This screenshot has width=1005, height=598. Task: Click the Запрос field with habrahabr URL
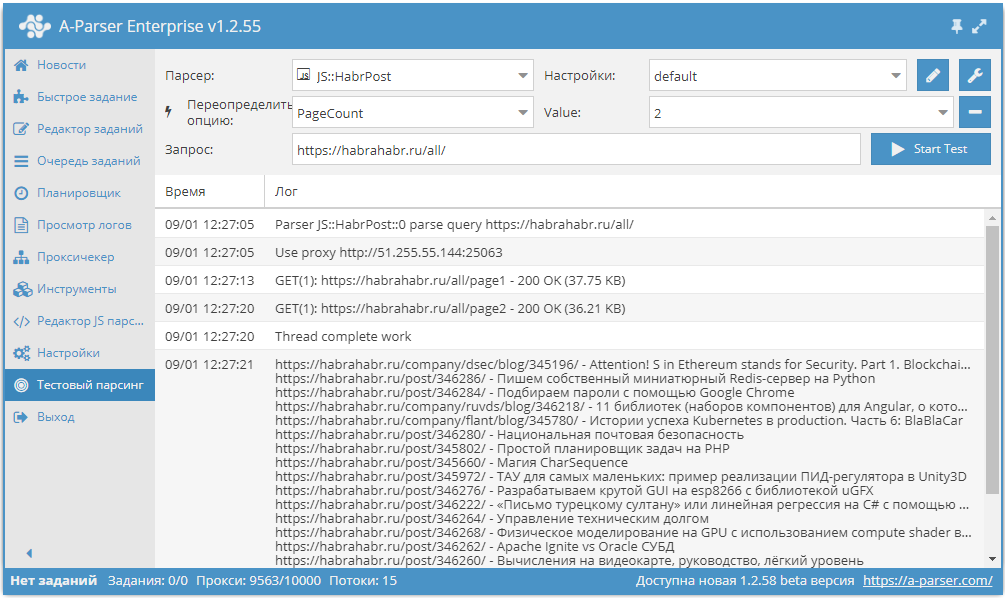pos(576,149)
